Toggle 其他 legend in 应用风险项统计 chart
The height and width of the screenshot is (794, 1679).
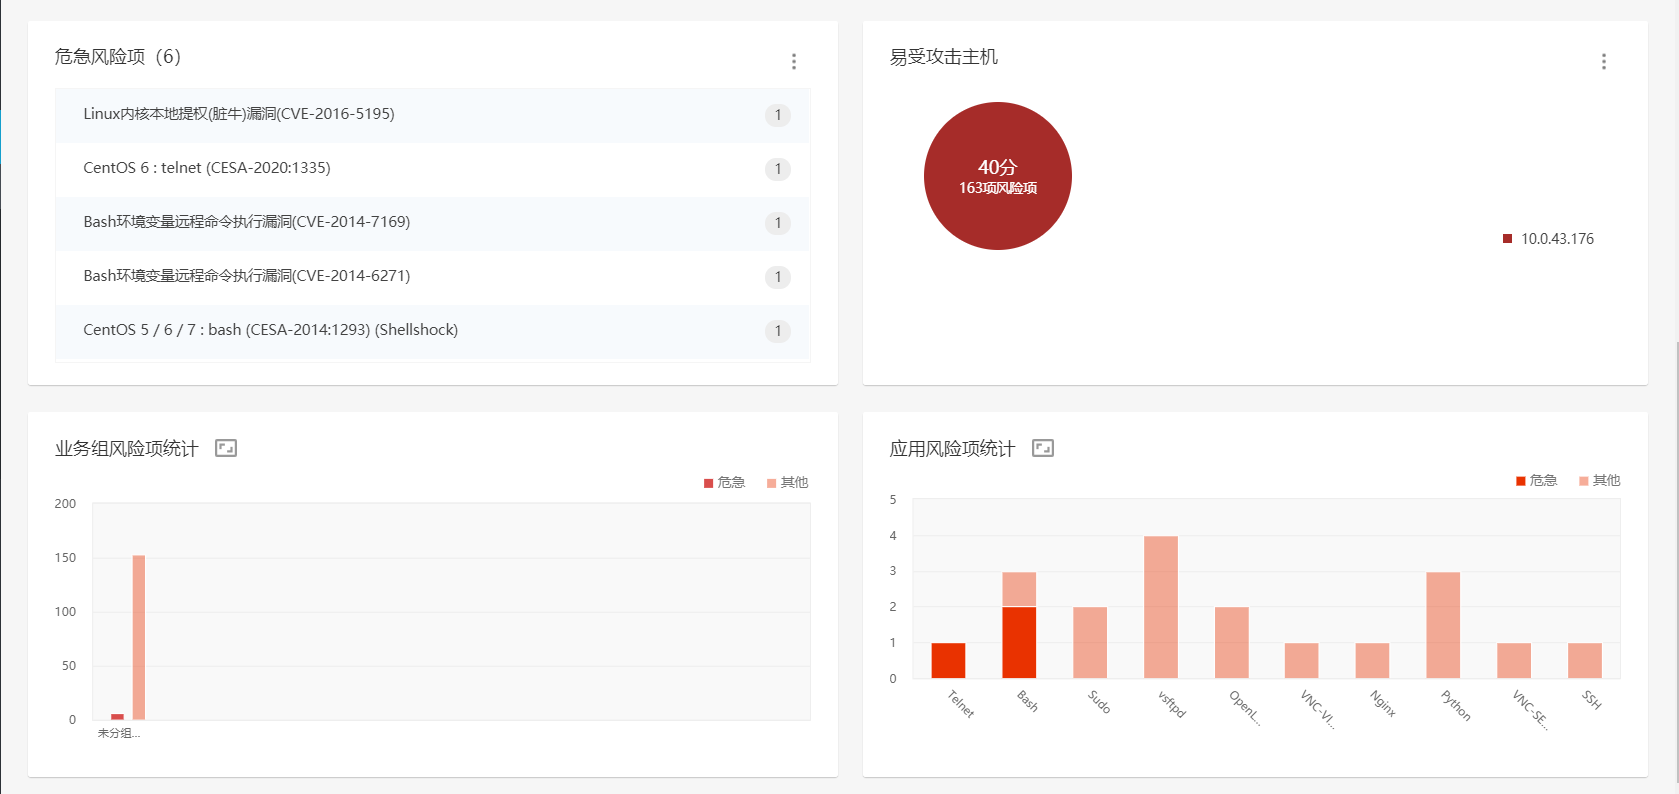click(x=1599, y=481)
